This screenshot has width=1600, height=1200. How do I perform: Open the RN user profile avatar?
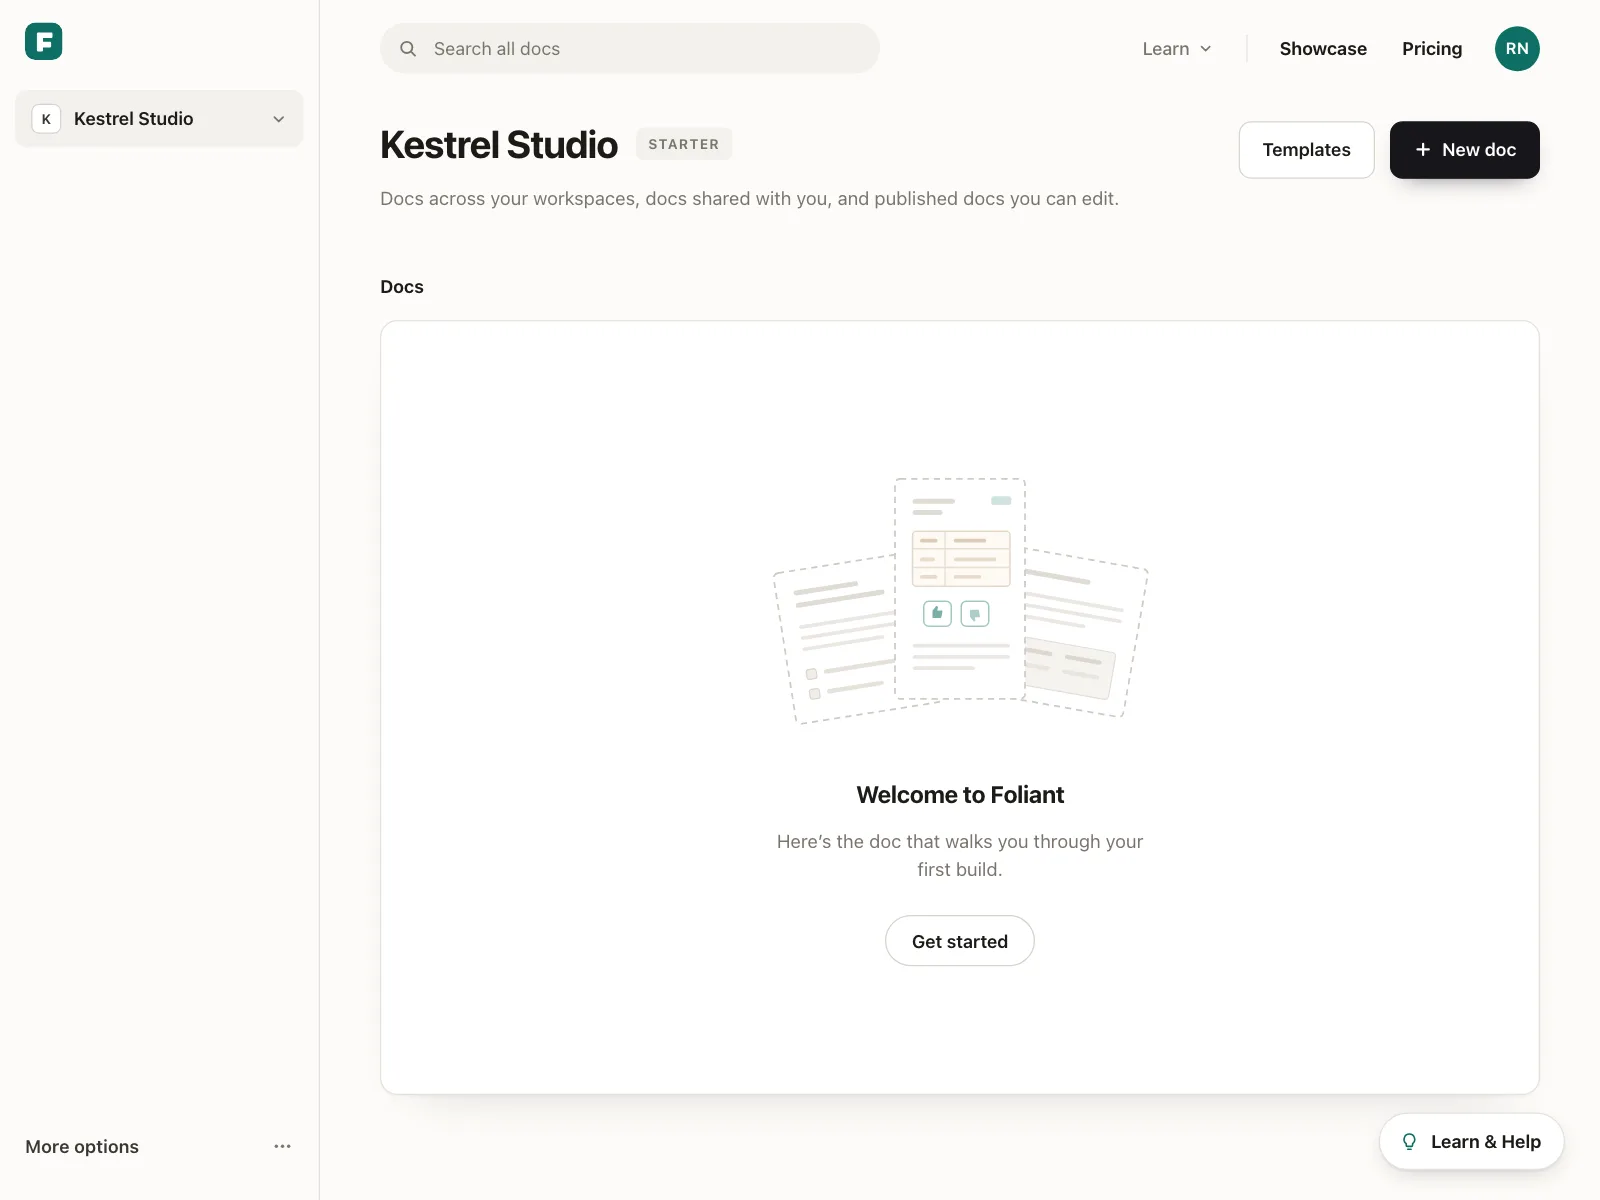point(1517,49)
